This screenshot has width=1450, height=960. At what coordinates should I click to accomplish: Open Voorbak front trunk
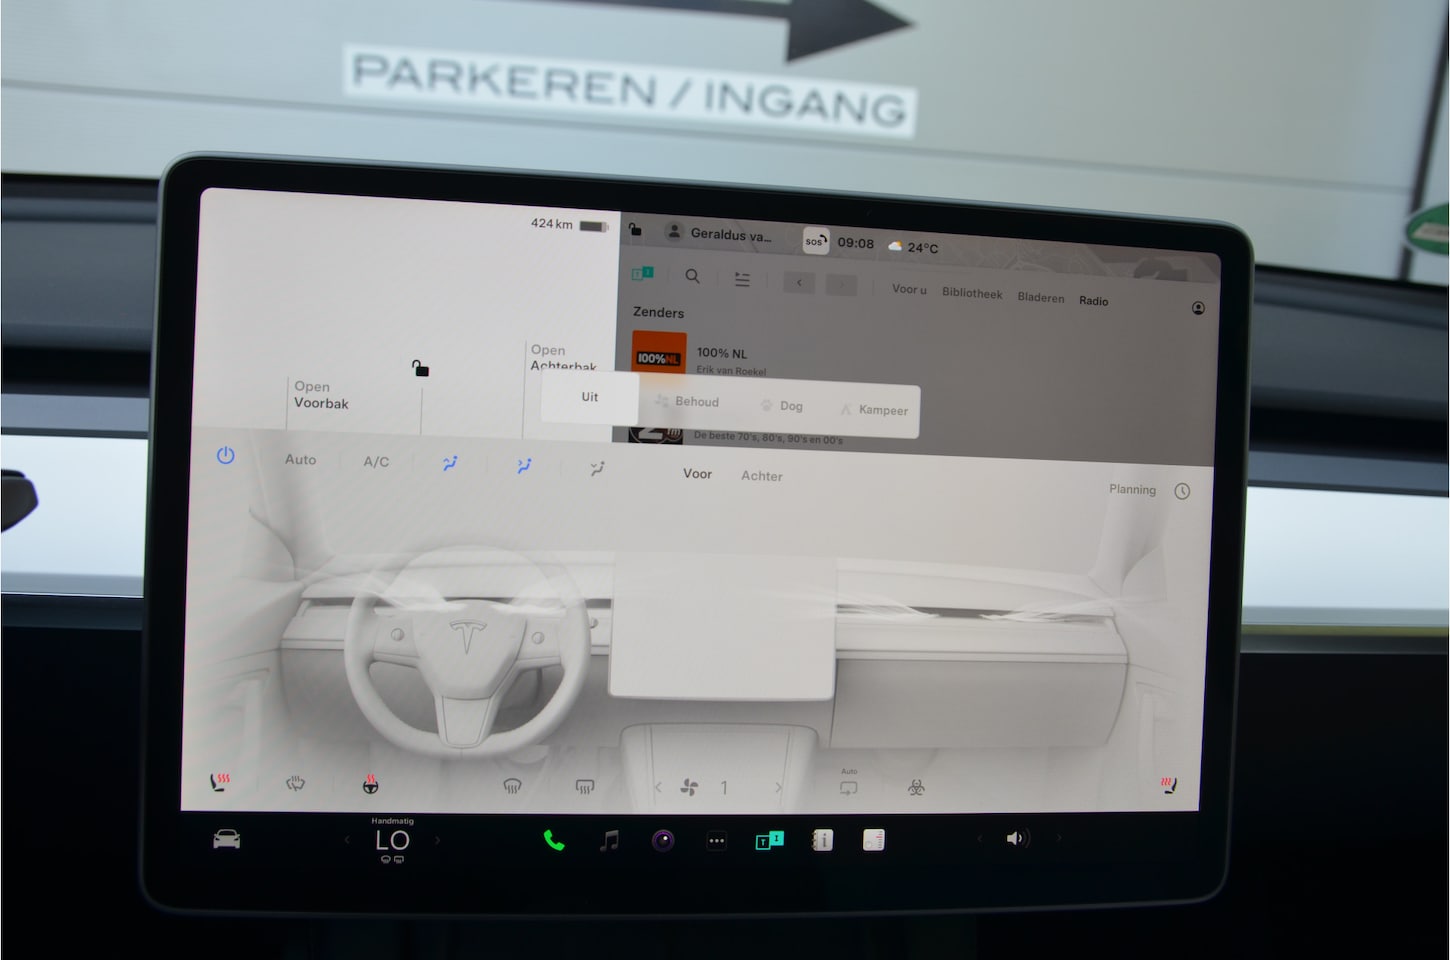pyautogui.click(x=321, y=395)
